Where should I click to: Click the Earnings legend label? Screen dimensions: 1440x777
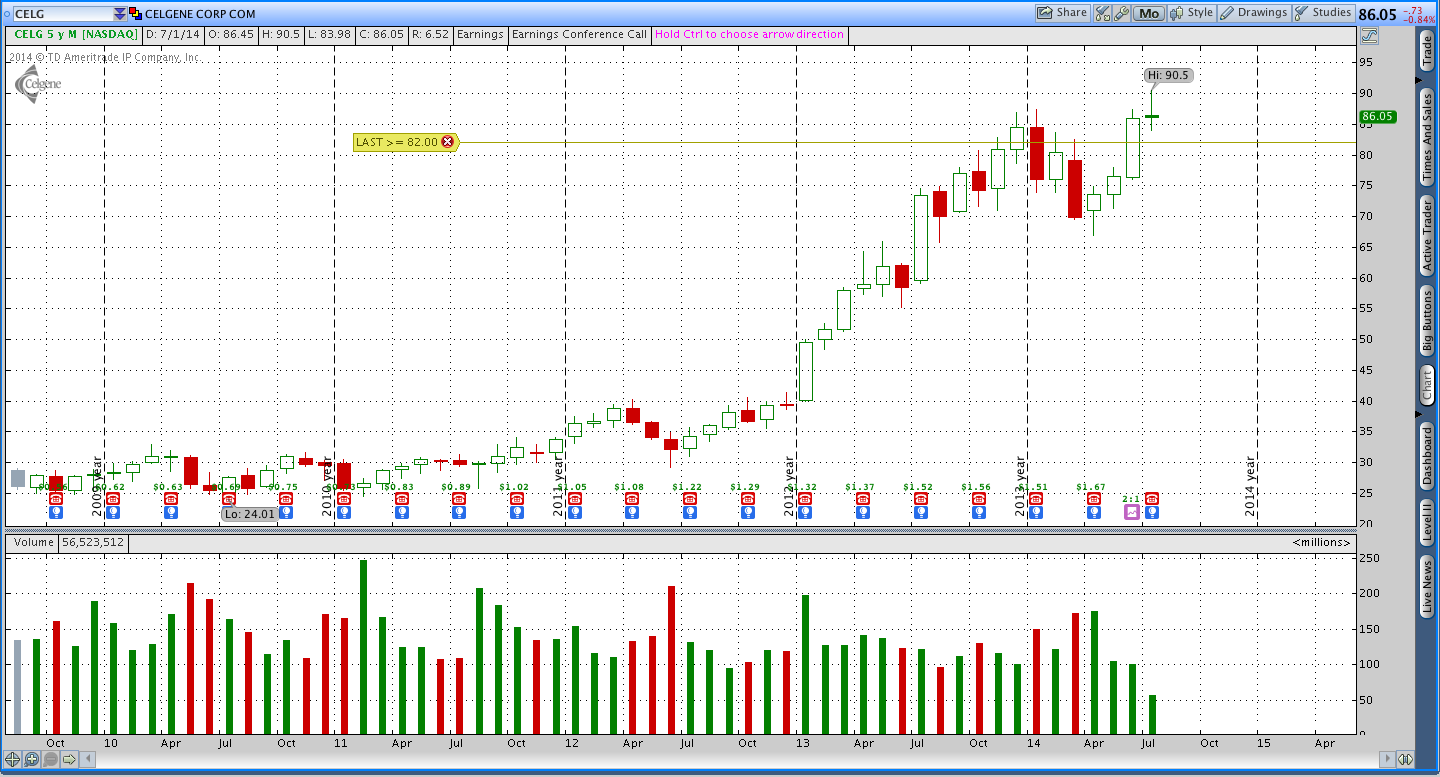point(480,34)
